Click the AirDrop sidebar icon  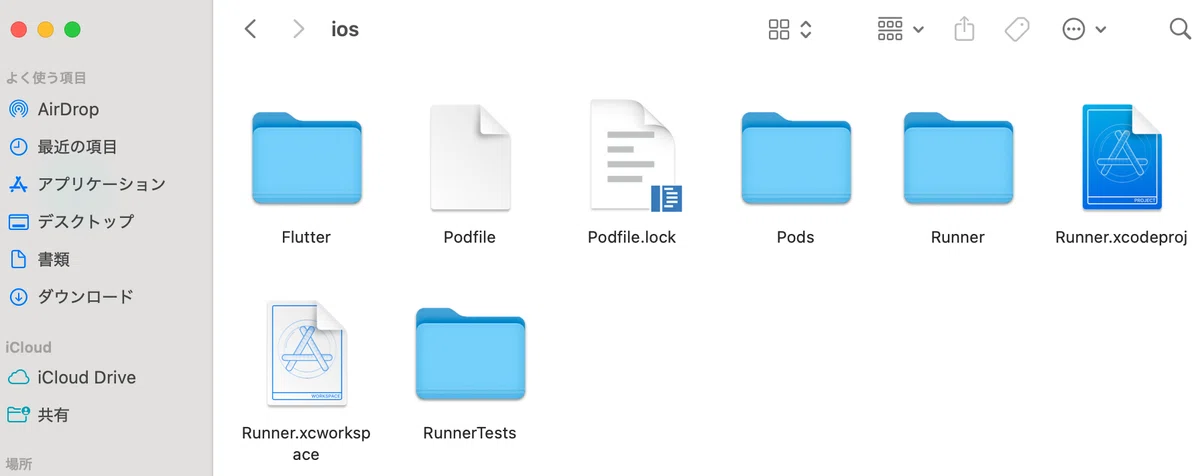point(18,109)
